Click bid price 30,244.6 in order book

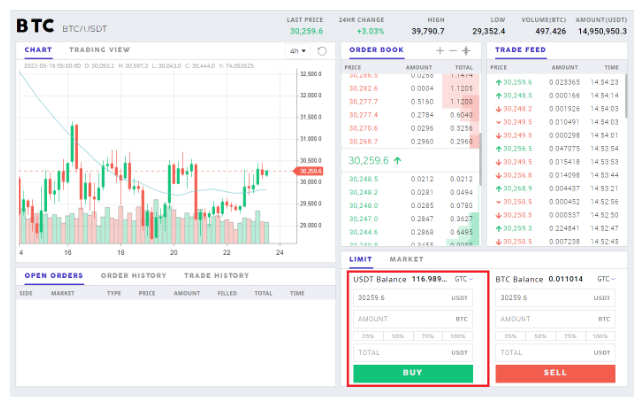point(363,232)
